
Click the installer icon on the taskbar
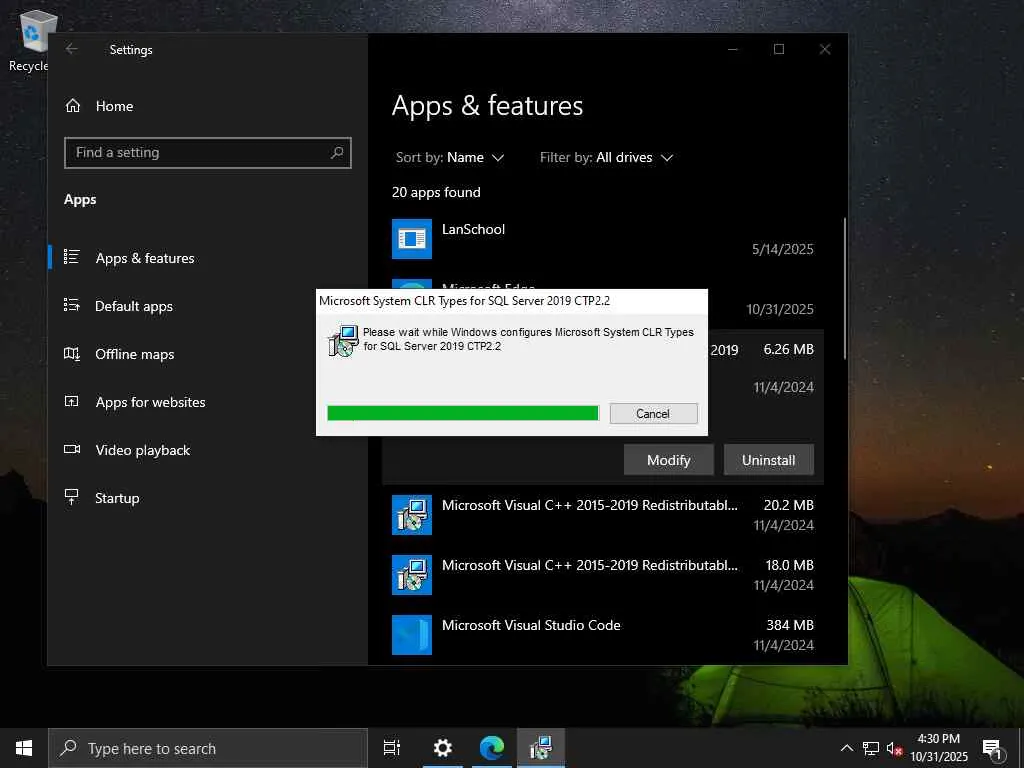(x=541, y=748)
